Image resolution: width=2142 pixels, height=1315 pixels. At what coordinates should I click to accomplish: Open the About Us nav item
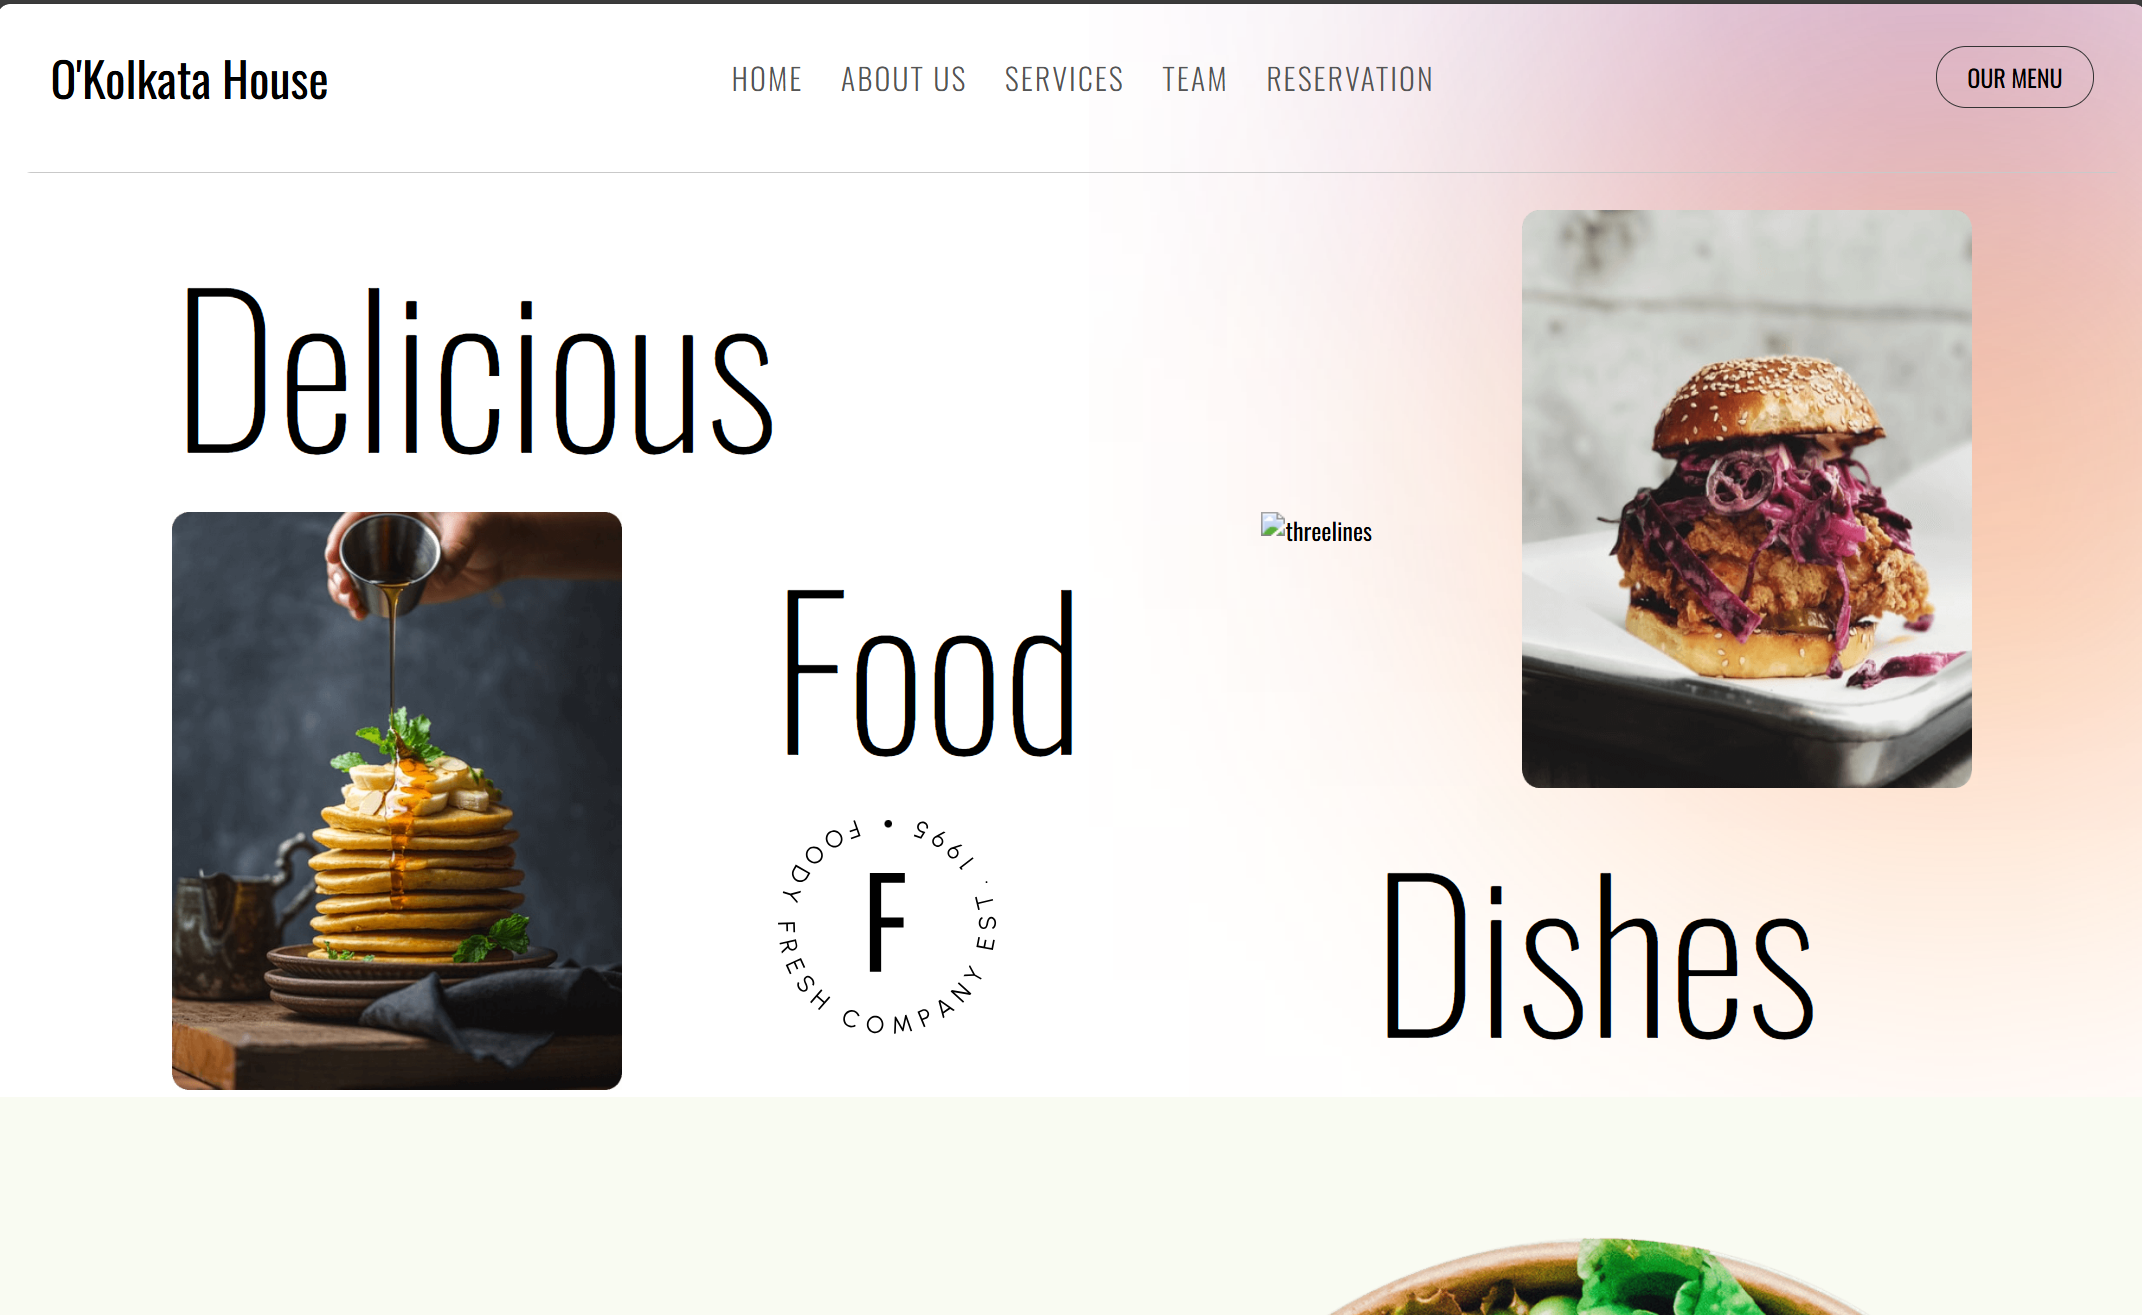[904, 79]
